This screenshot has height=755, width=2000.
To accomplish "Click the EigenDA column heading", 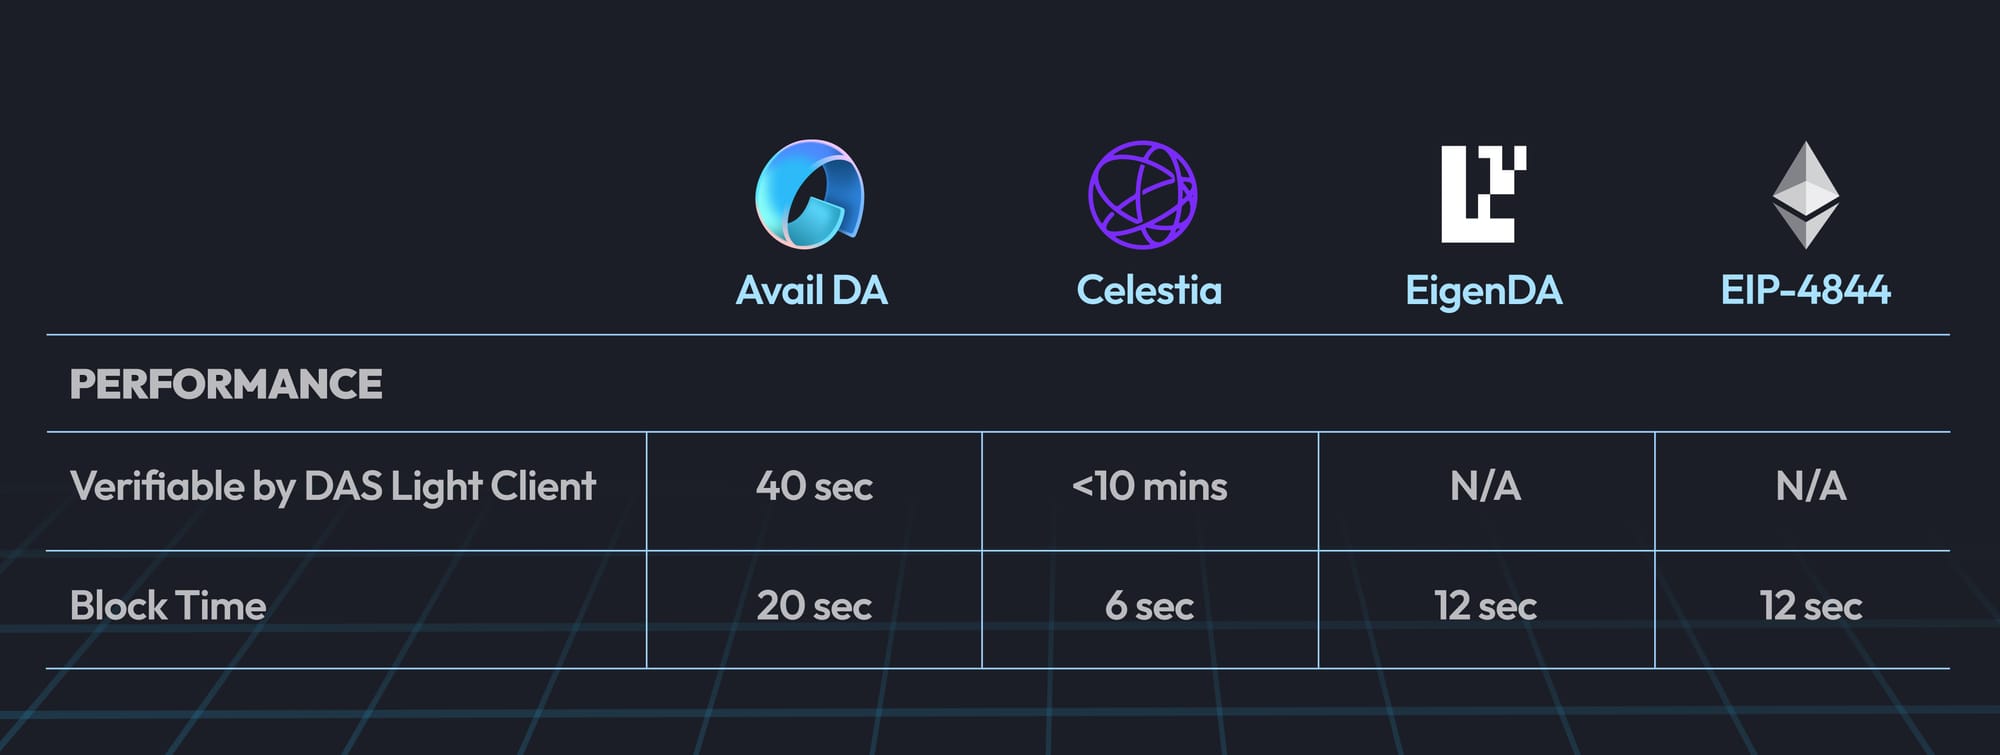I will click(x=1483, y=291).
